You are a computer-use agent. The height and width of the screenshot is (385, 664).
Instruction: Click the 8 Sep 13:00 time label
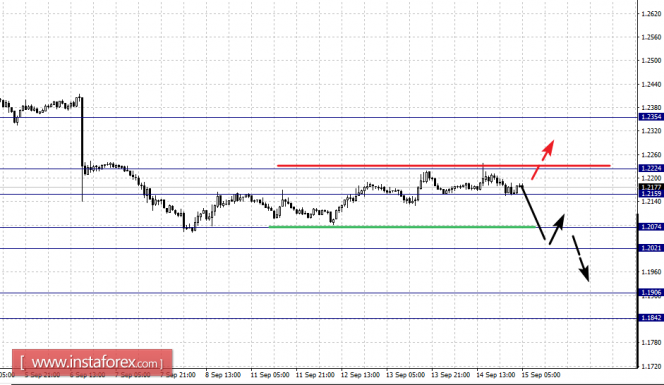(x=223, y=375)
